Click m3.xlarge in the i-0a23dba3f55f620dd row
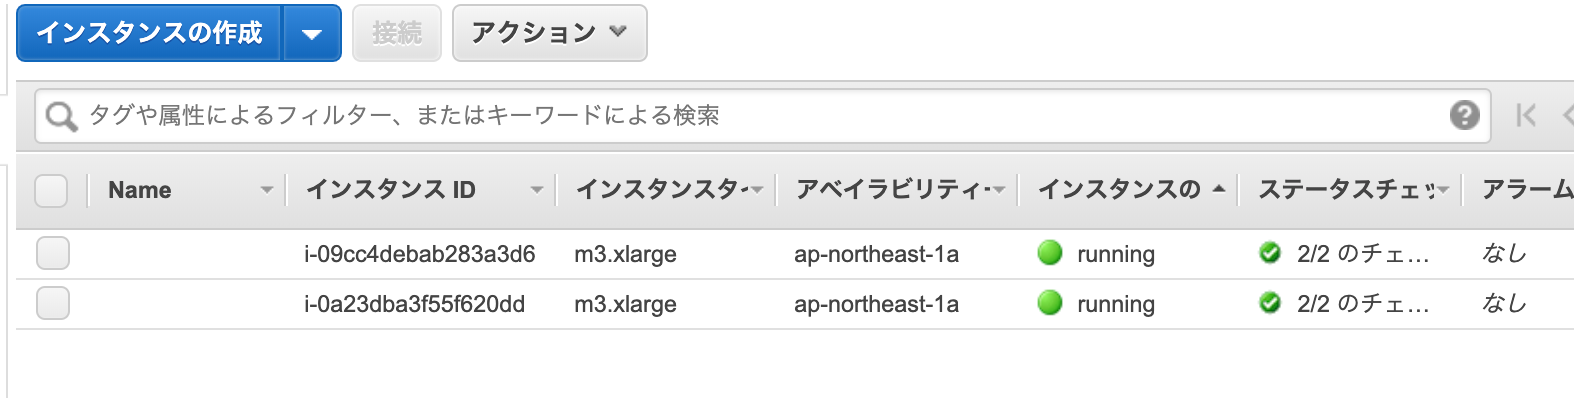 tap(625, 304)
